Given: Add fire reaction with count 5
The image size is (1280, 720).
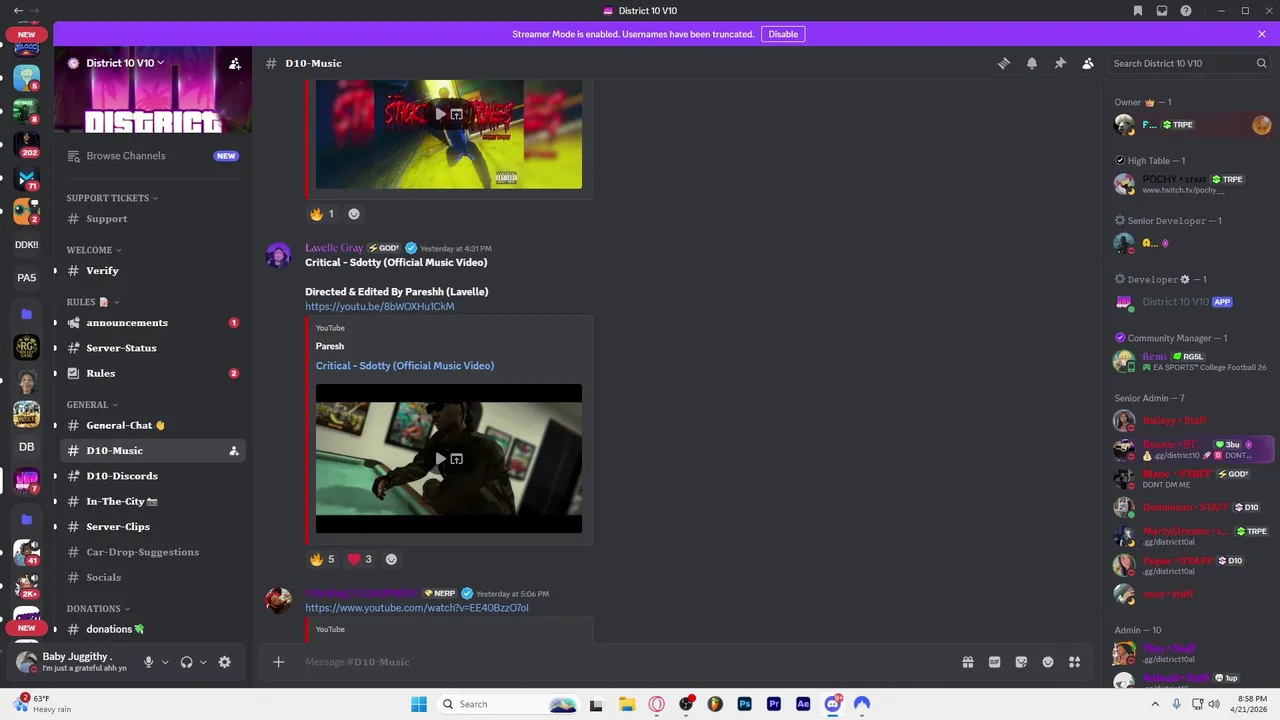Looking at the screenshot, I should (x=322, y=559).
